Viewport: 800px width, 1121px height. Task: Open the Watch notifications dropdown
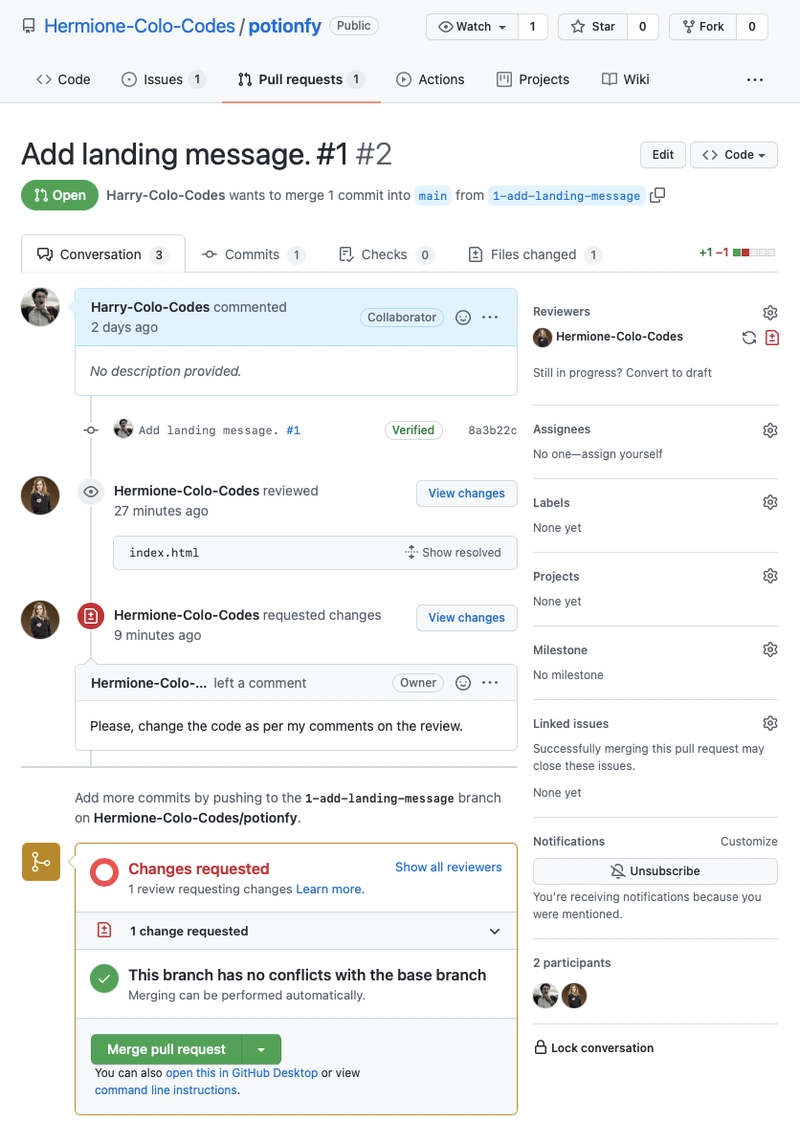click(x=473, y=26)
